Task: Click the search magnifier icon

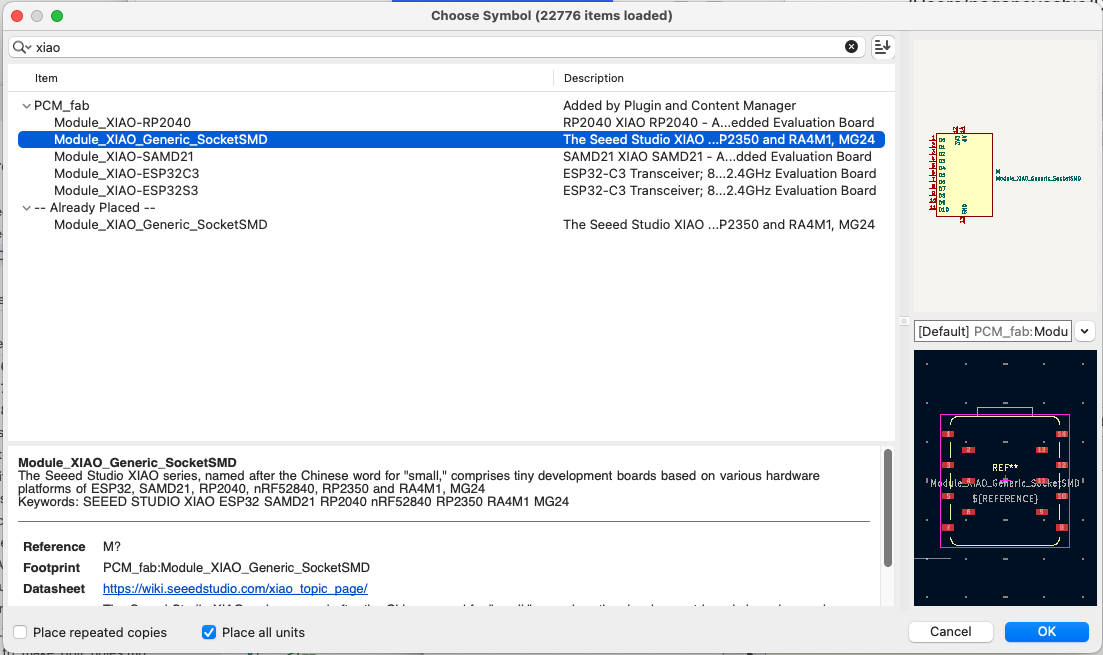Action: [x=21, y=47]
